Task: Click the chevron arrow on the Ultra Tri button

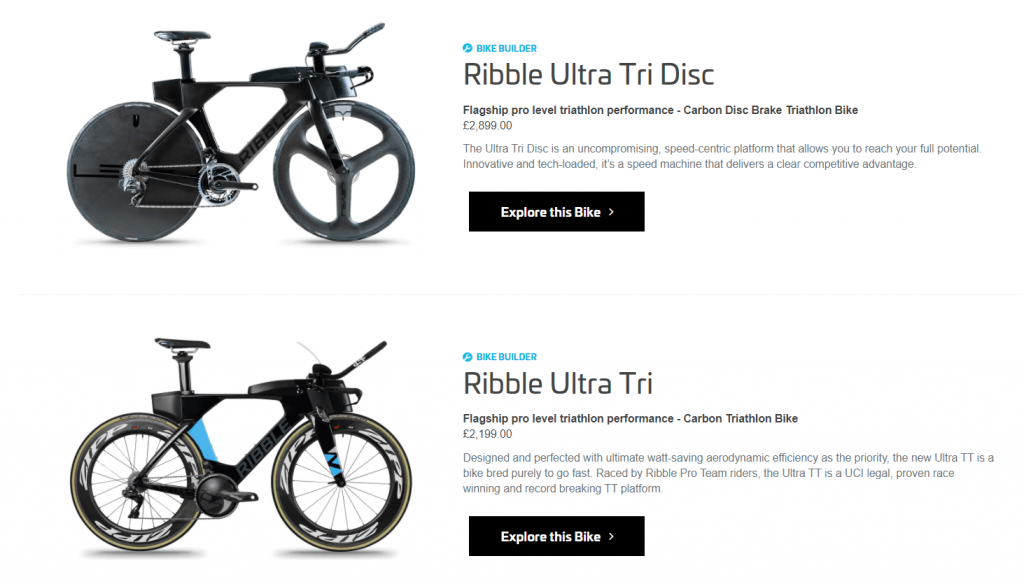Action: coord(611,536)
